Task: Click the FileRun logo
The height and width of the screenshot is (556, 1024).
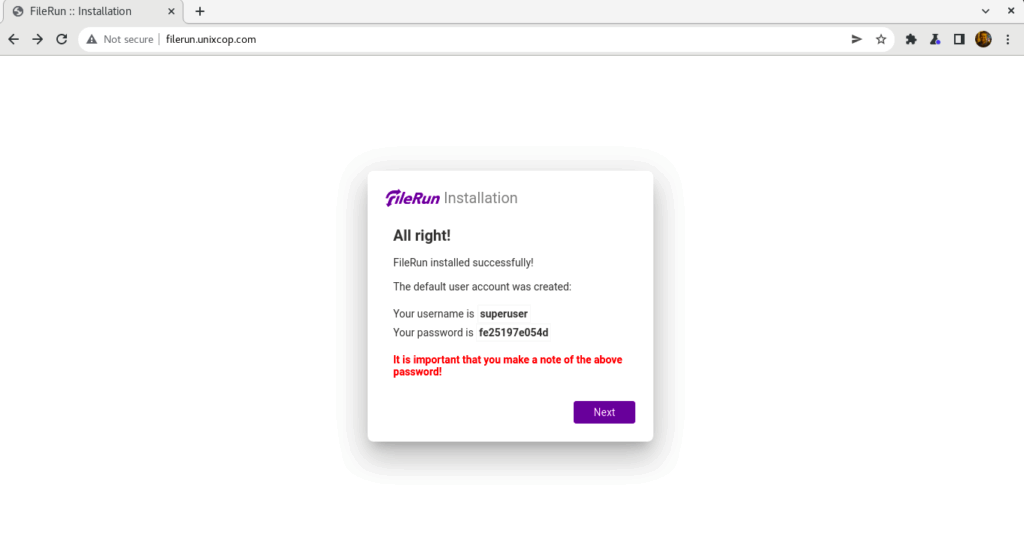Action: pos(413,198)
